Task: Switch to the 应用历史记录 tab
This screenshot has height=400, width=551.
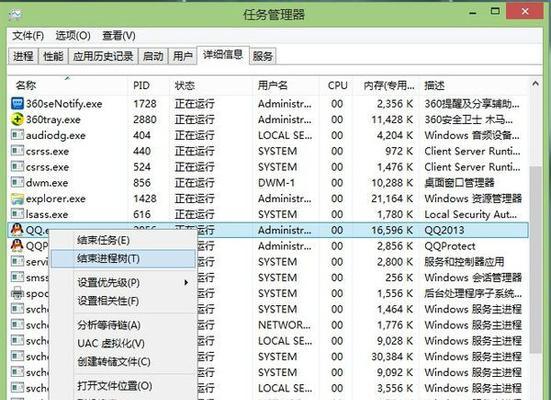Action: [103, 56]
